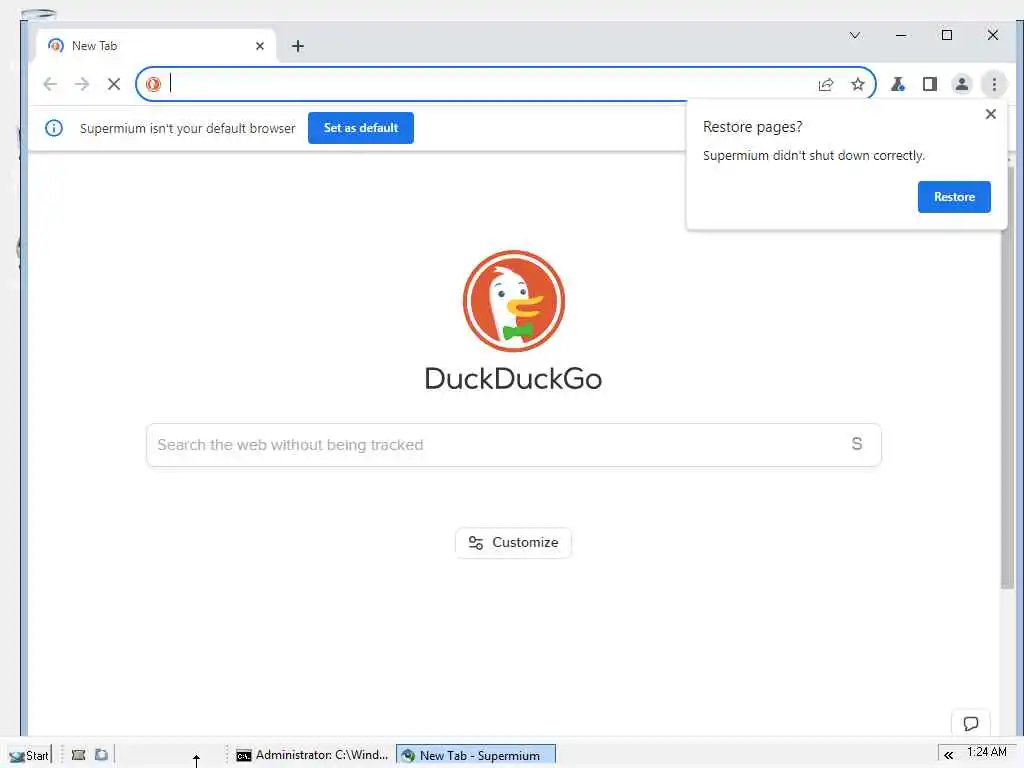Go back using the back arrow
The image size is (1024, 768).
click(x=50, y=84)
